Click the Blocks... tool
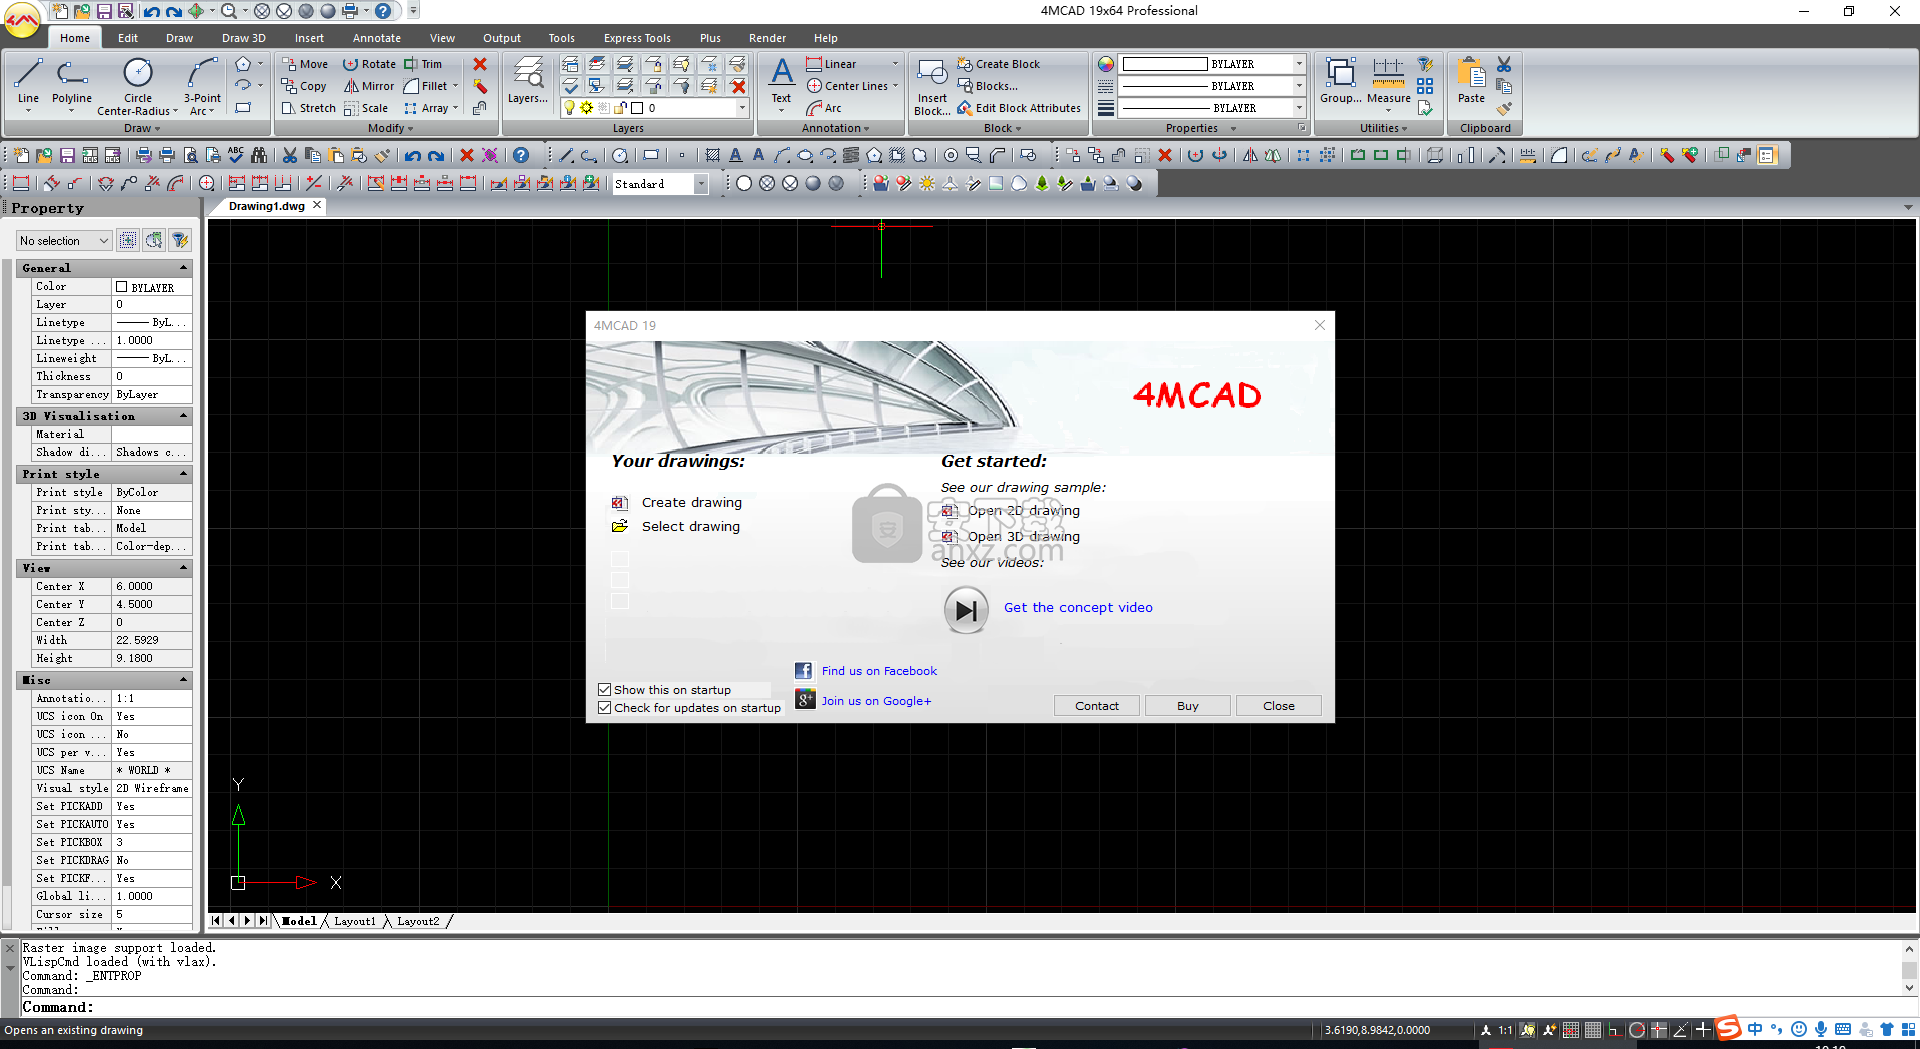This screenshot has height=1049, width=1920. 988,86
